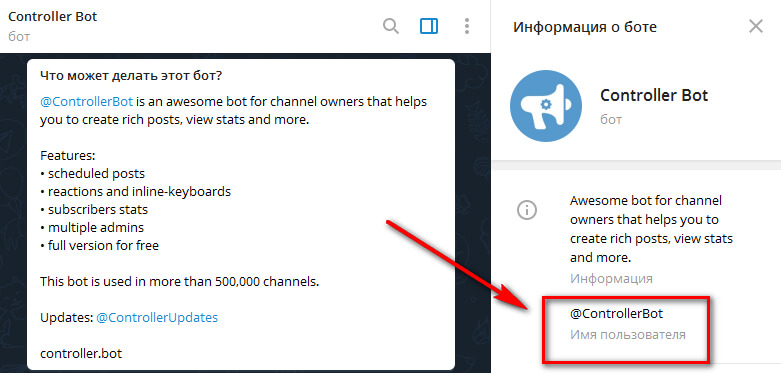Toggle the right info sidebar panel
Screen dimensions: 781x373
tap(429, 26)
